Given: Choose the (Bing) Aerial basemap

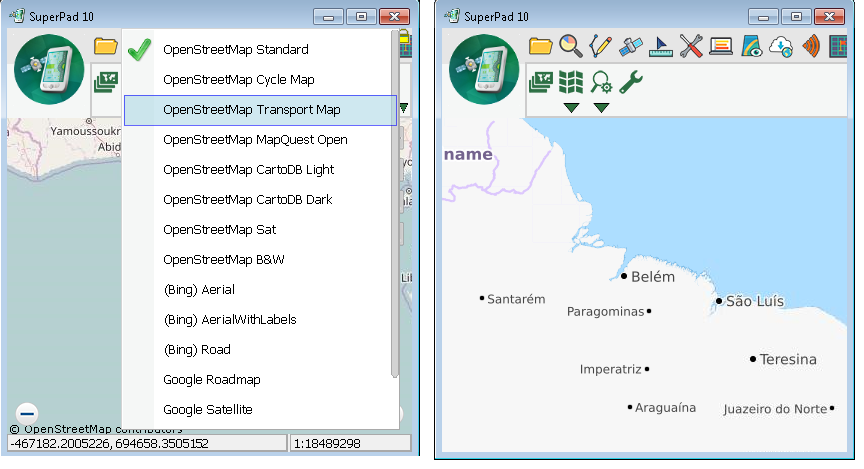Looking at the screenshot, I should tap(260, 290).
